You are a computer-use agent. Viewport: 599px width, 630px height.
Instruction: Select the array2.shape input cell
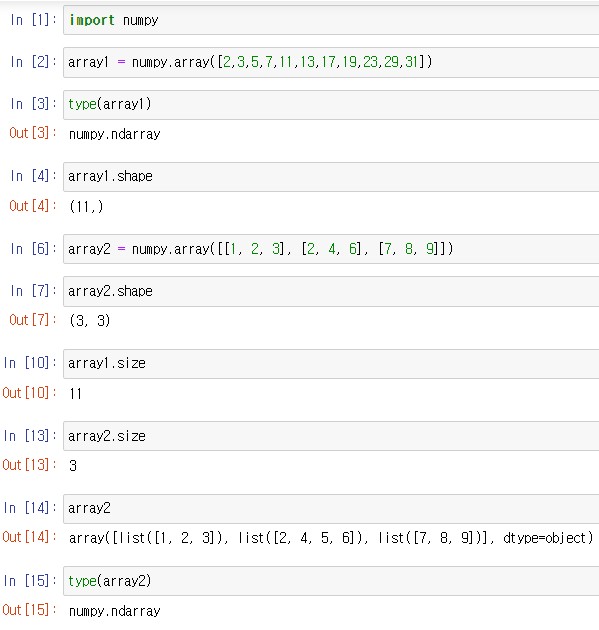coord(331,291)
